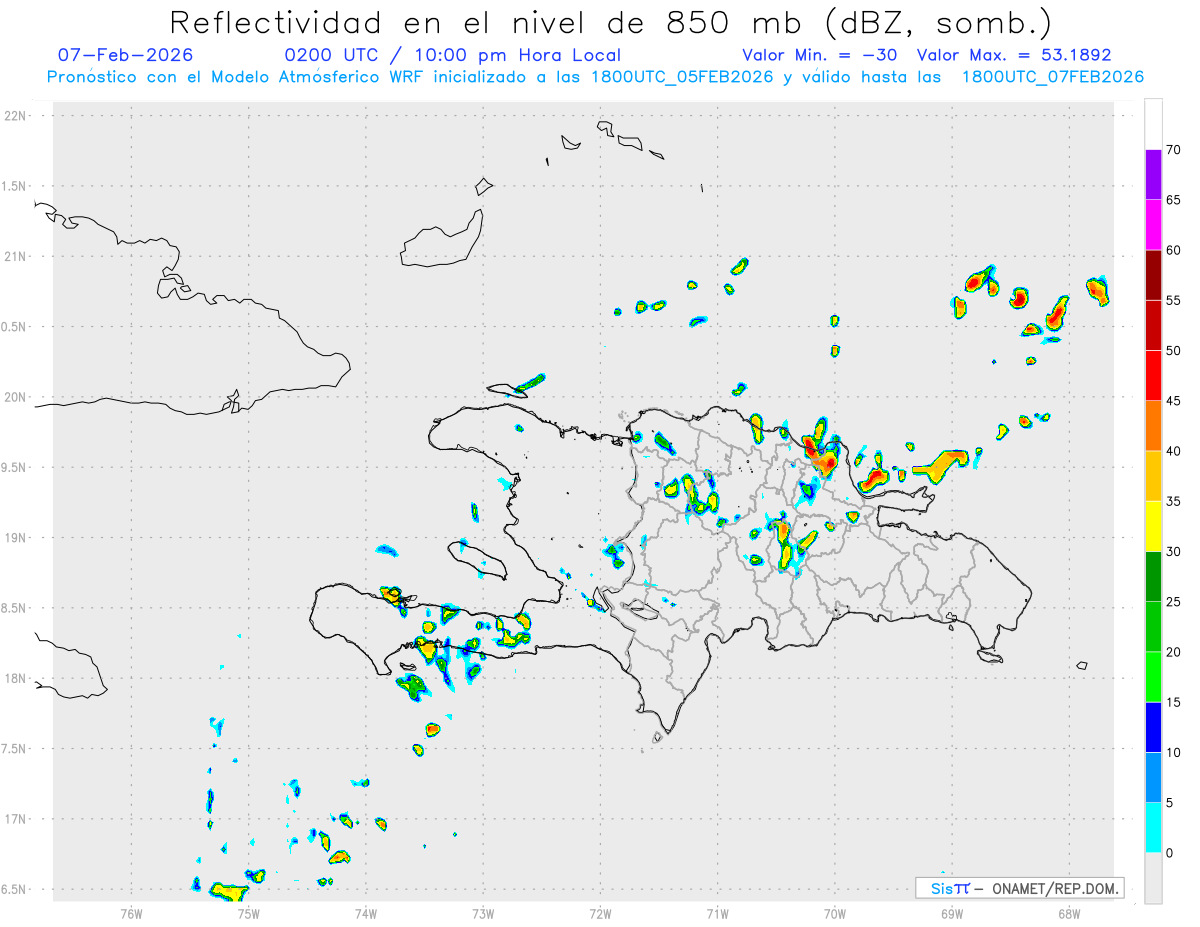The image size is (1200, 927).
Task: Click the "SisPI - ONAMET/REP.DOM." credit box
Action: click(1019, 888)
